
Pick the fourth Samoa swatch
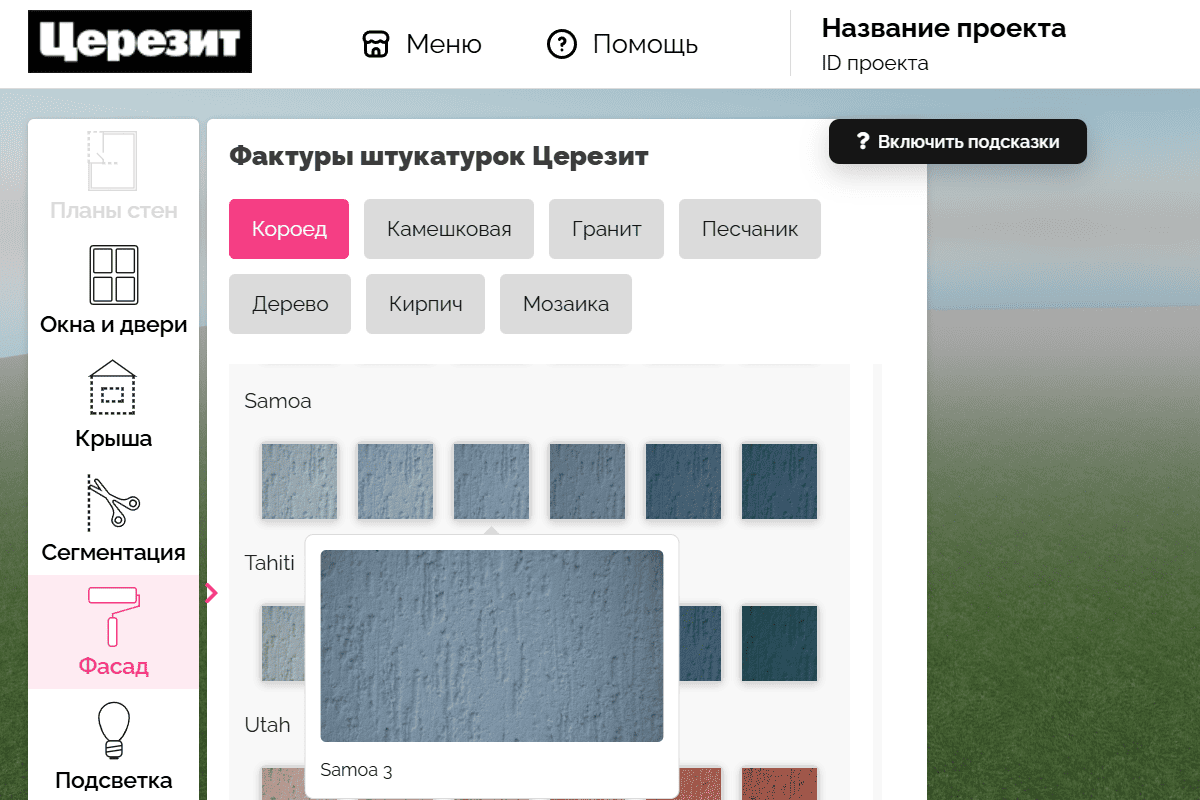(587, 481)
